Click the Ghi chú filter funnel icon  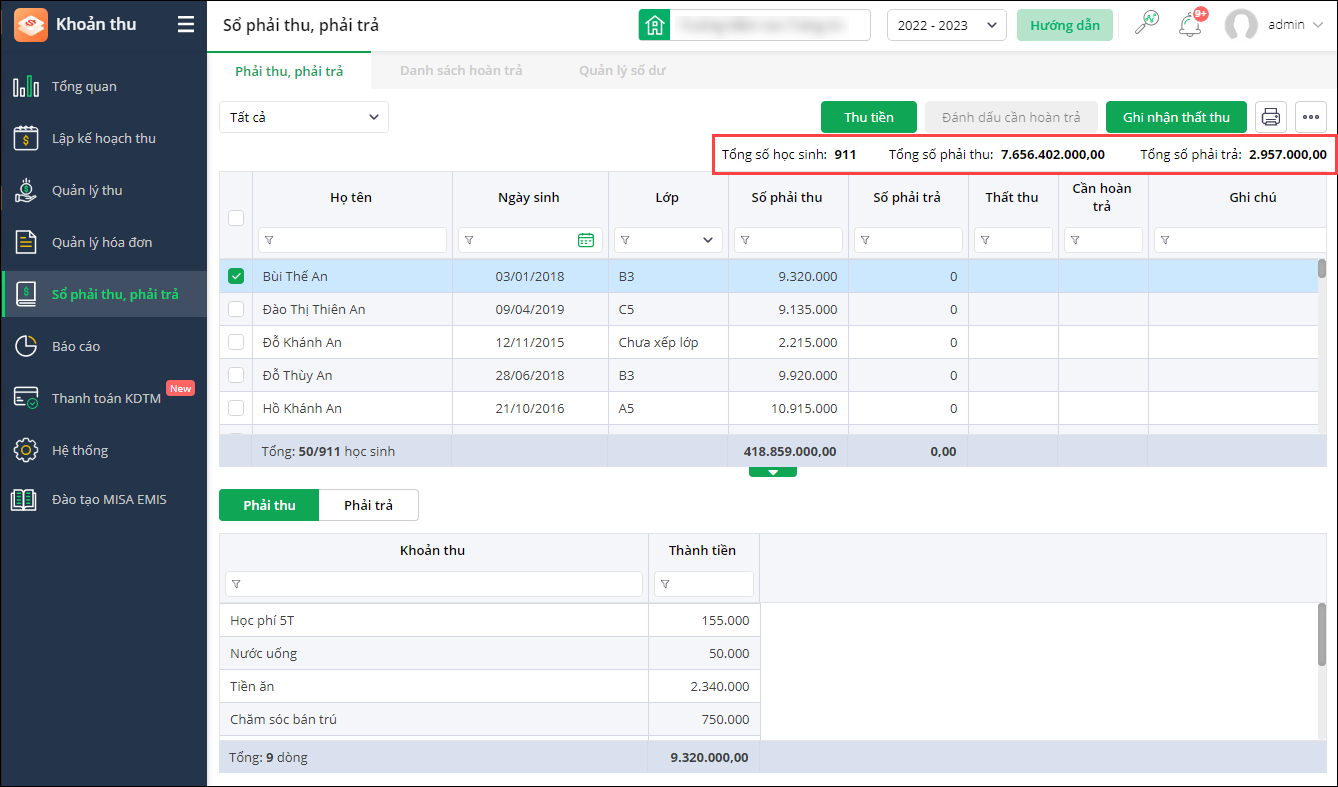click(x=1165, y=240)
